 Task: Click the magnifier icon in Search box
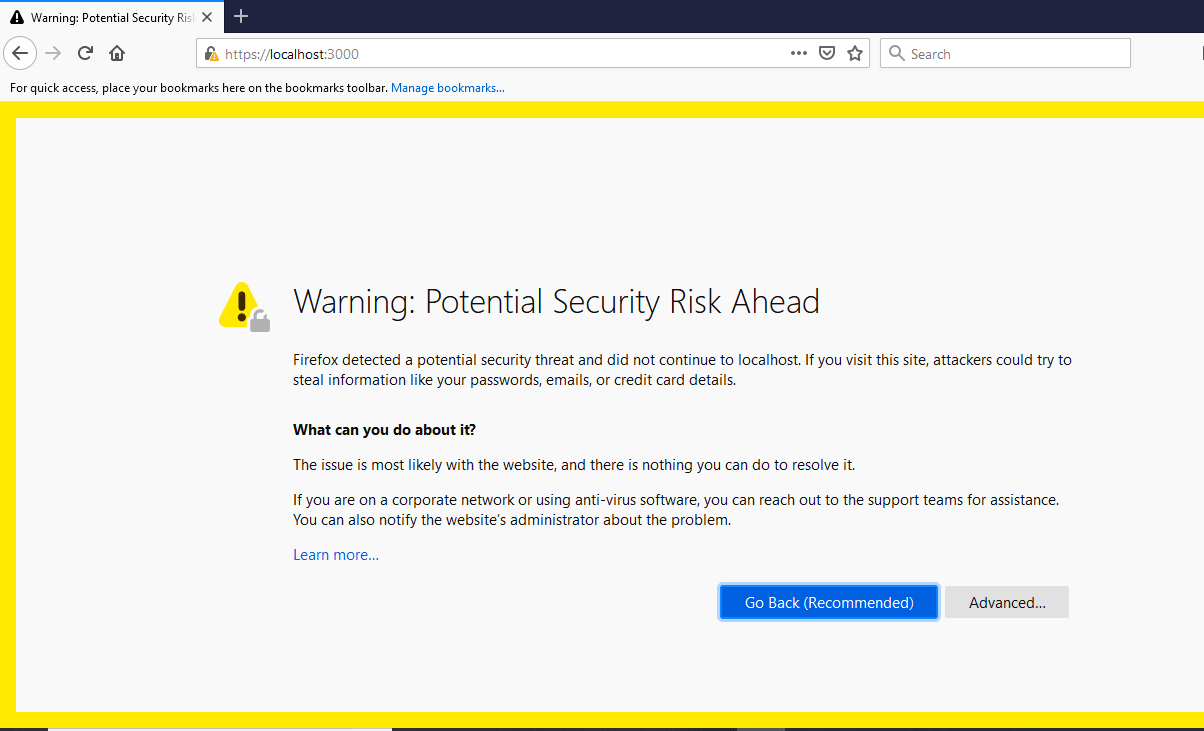(x=896, y=54)
